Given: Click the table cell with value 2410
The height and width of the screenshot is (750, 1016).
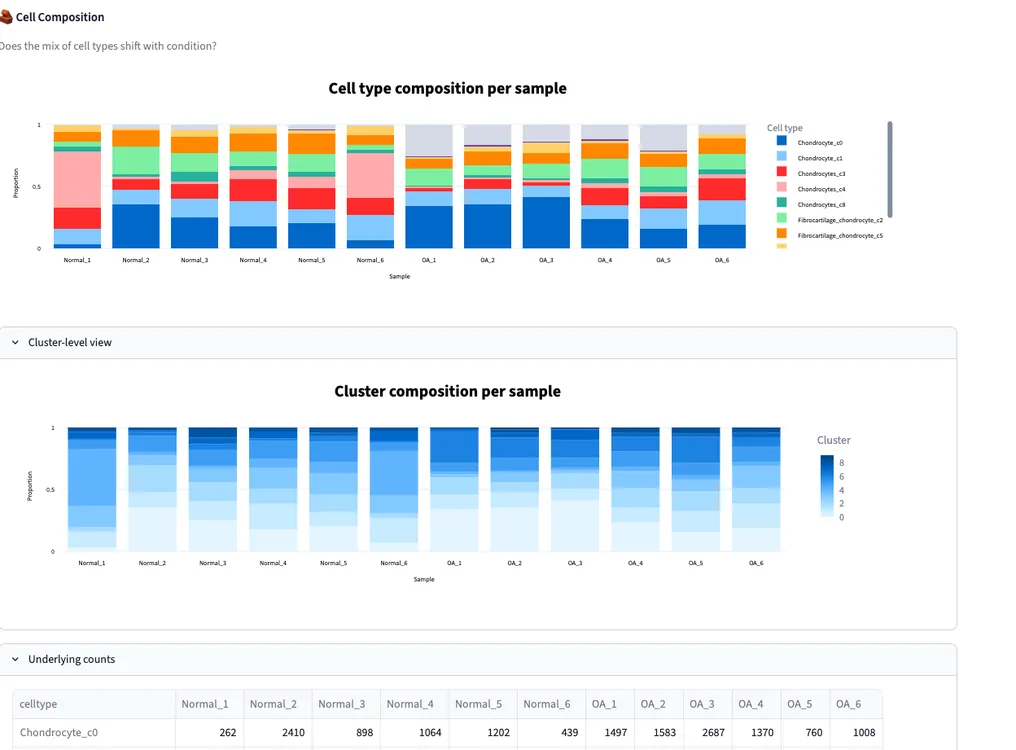Looking at the screenshot, I should coord(278,732).
